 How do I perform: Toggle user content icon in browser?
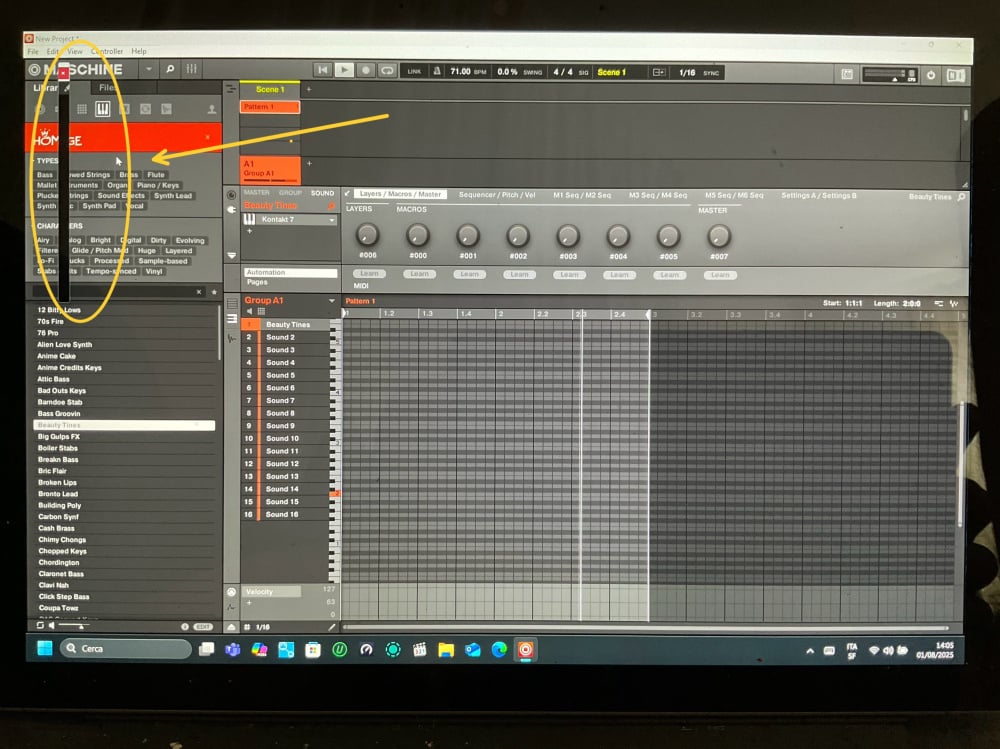211,110
